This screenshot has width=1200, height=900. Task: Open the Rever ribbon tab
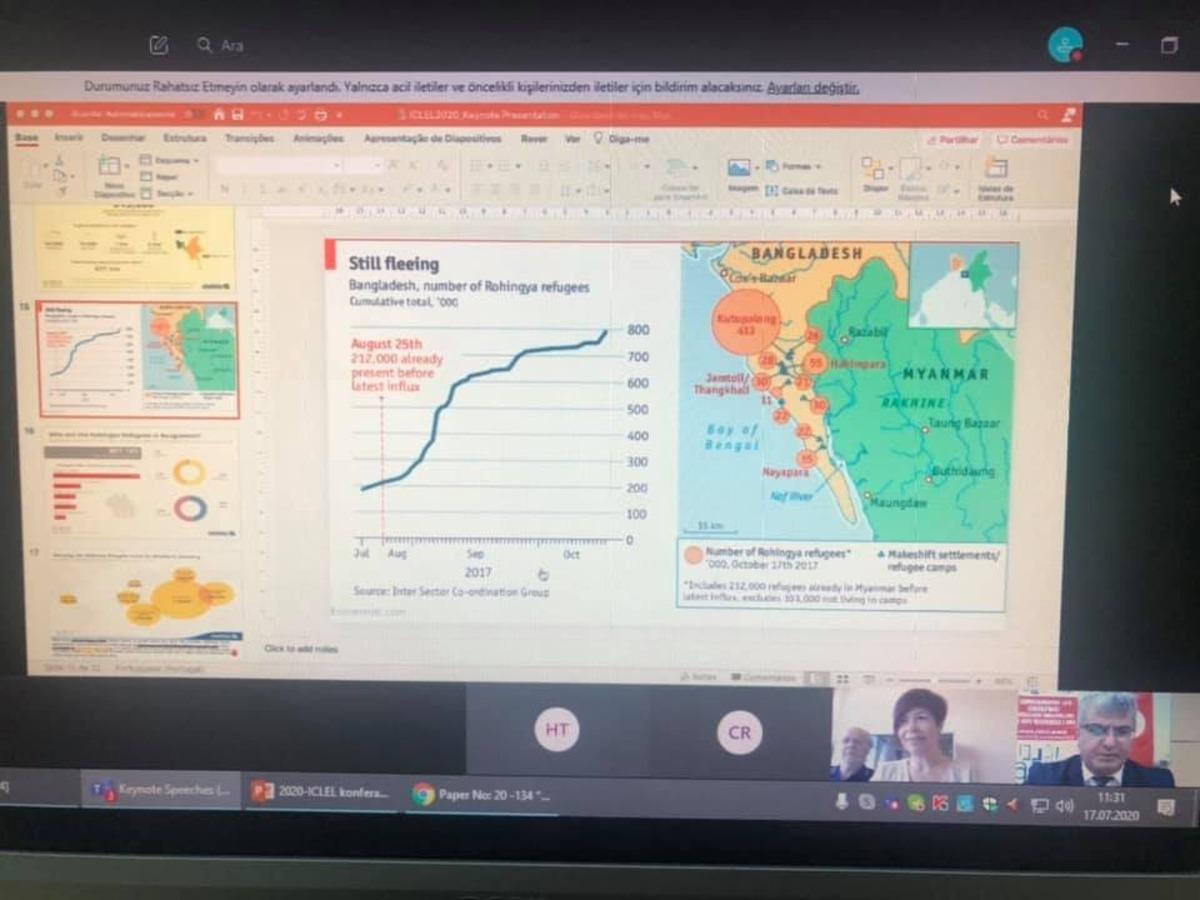tap(536, 139)
